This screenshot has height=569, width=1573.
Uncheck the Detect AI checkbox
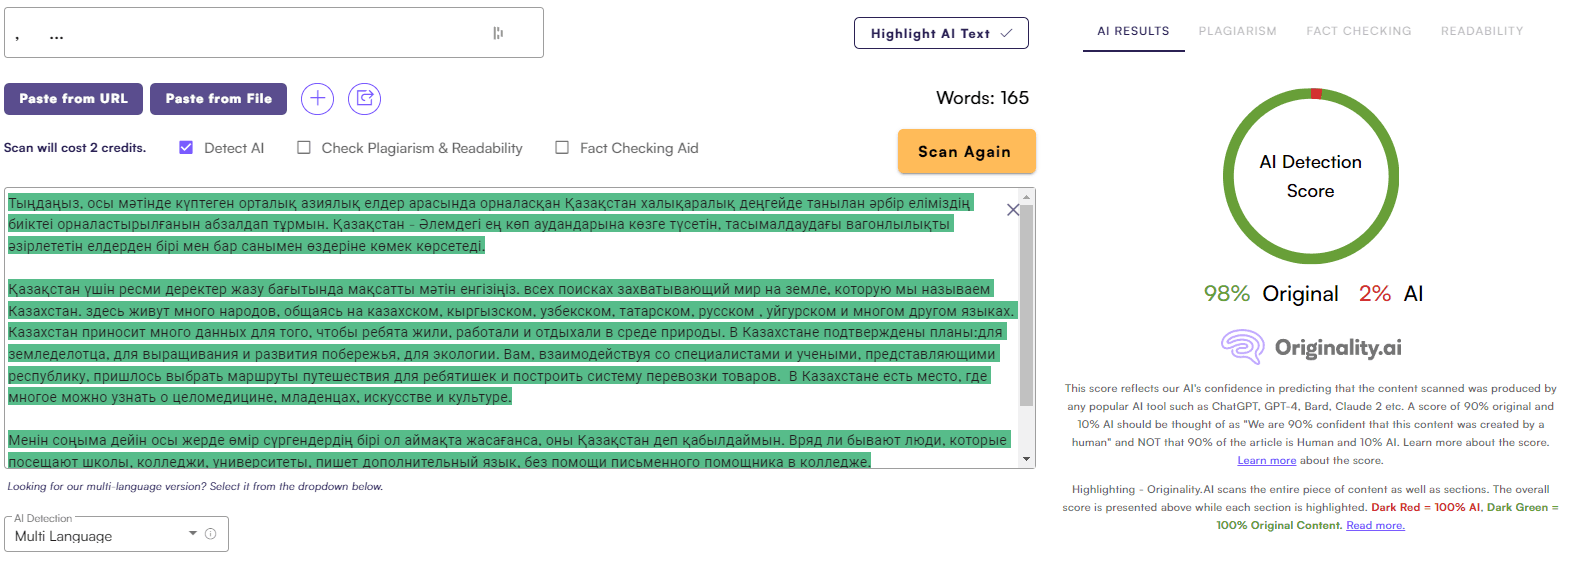[186, 148]
